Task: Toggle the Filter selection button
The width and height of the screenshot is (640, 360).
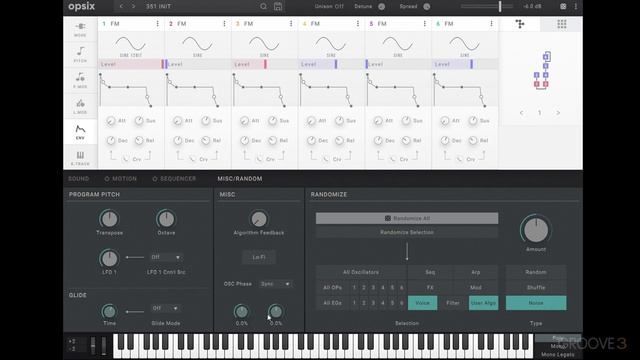Action: pos(453,303)
